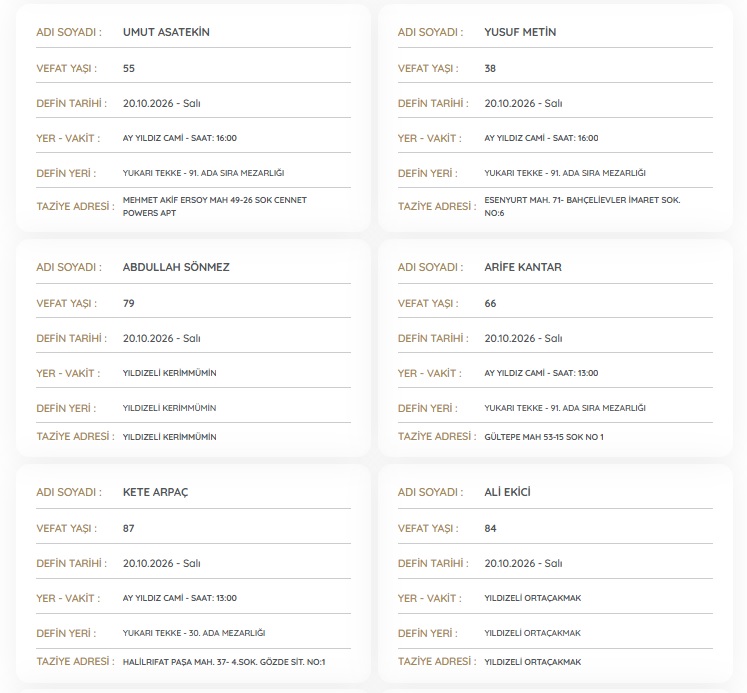Viewport: 747px width, 693px height.
Task: Select age value 55 in Umut Asatekin card
Action: click(x=129, y=68)
